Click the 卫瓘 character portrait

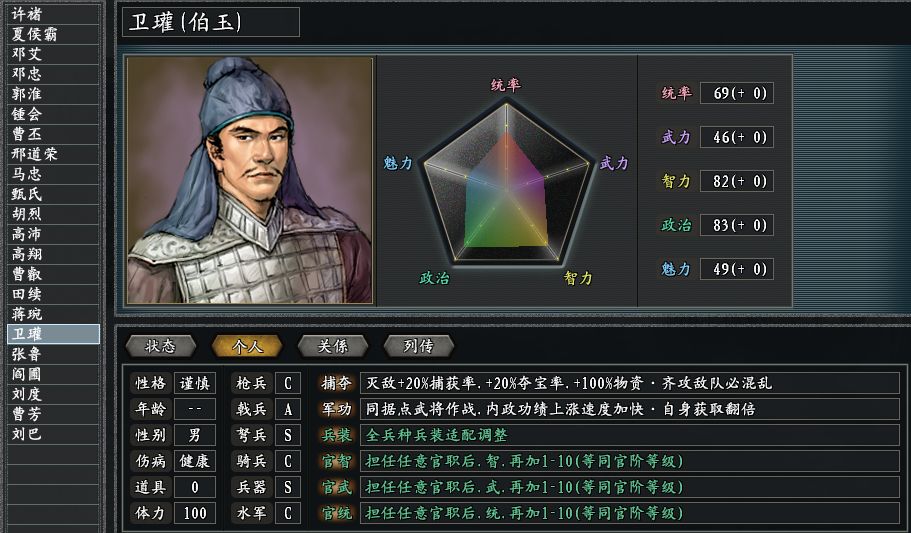[x=250, y=180]
